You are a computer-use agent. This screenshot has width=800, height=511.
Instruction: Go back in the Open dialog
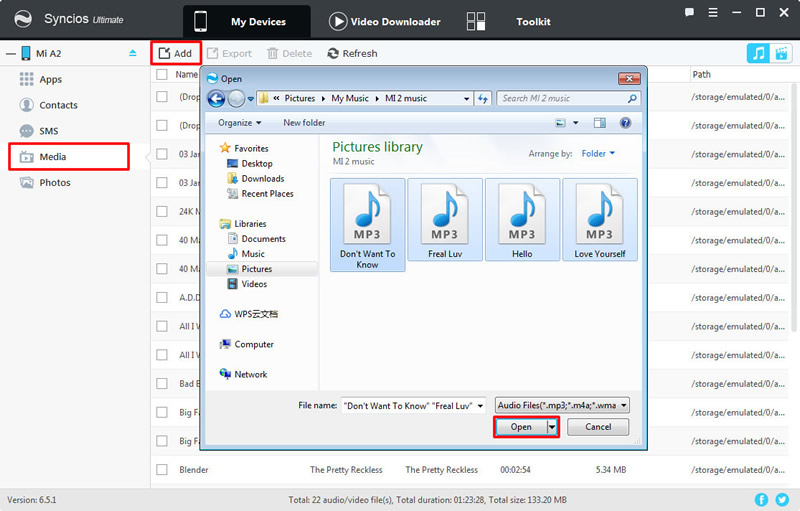216,98
